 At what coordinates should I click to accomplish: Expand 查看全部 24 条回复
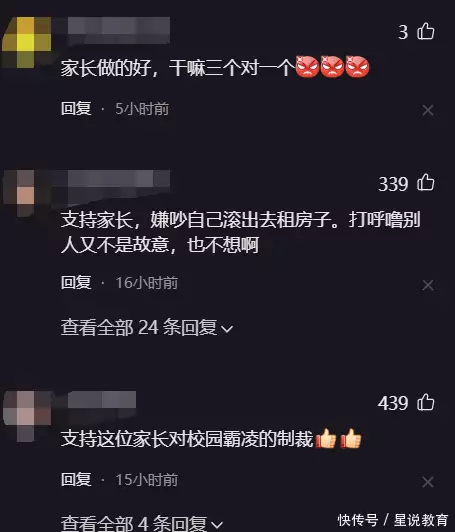147,327
